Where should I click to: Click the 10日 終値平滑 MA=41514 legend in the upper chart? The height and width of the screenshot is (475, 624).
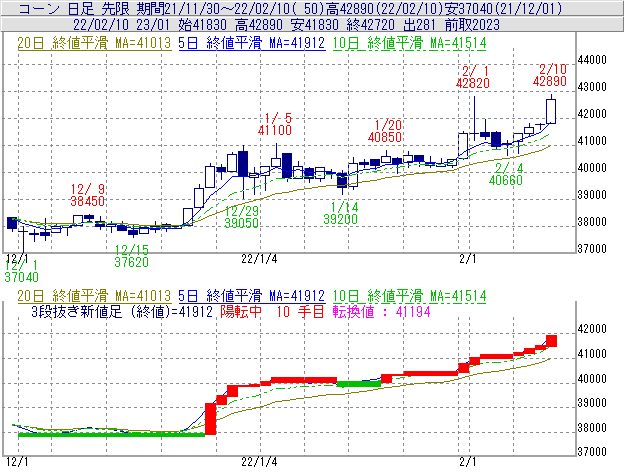click(x=410, y=43)
